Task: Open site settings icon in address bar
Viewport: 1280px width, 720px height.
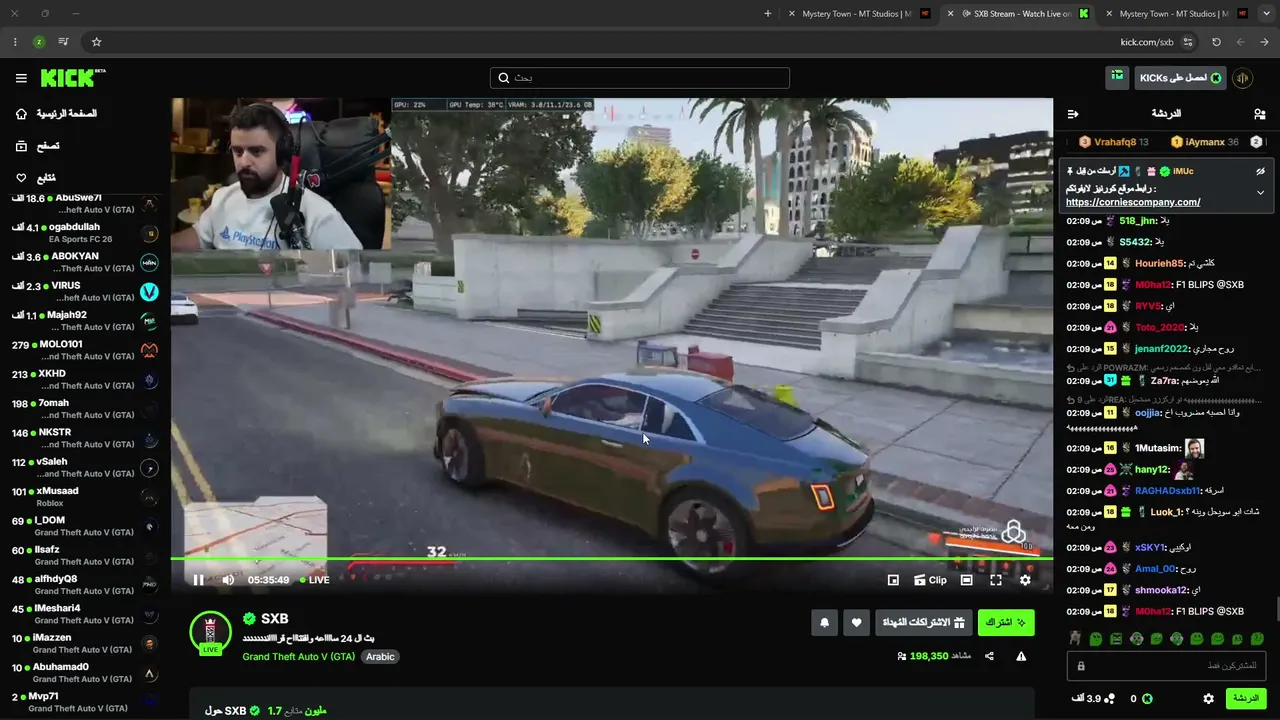Action: pos(1188,42)
